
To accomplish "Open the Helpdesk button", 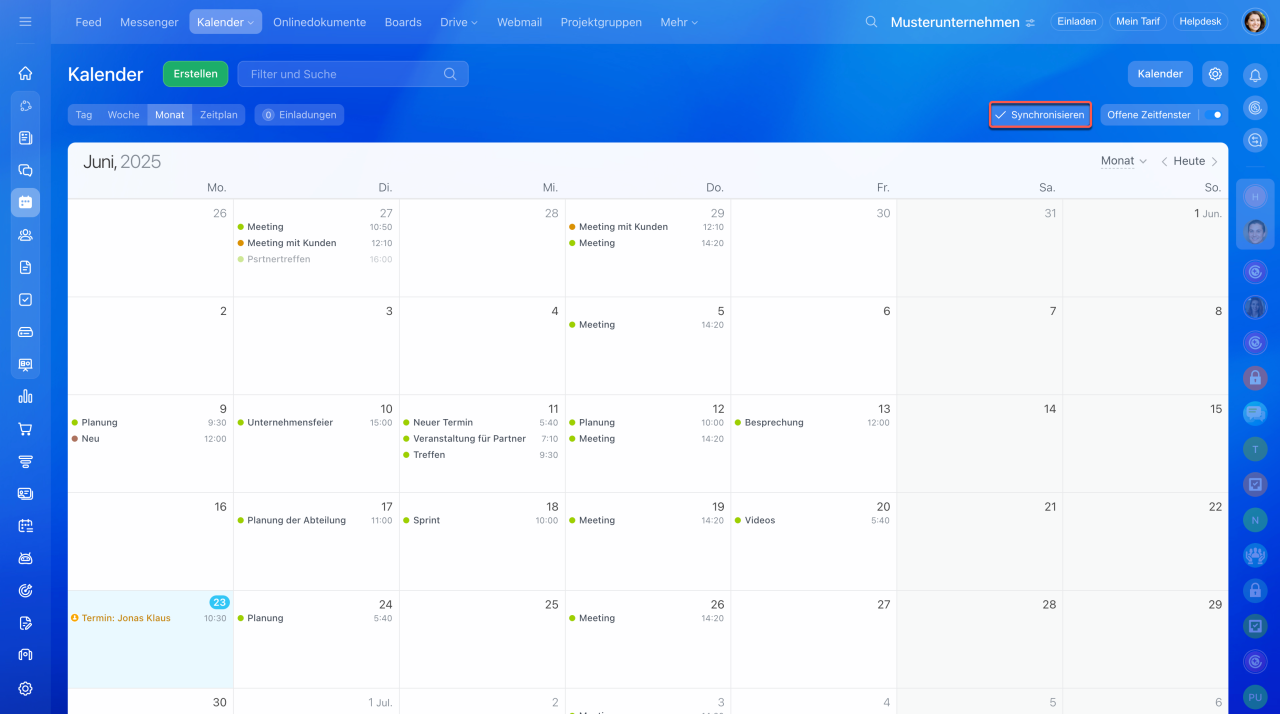I will point(1200,22).
